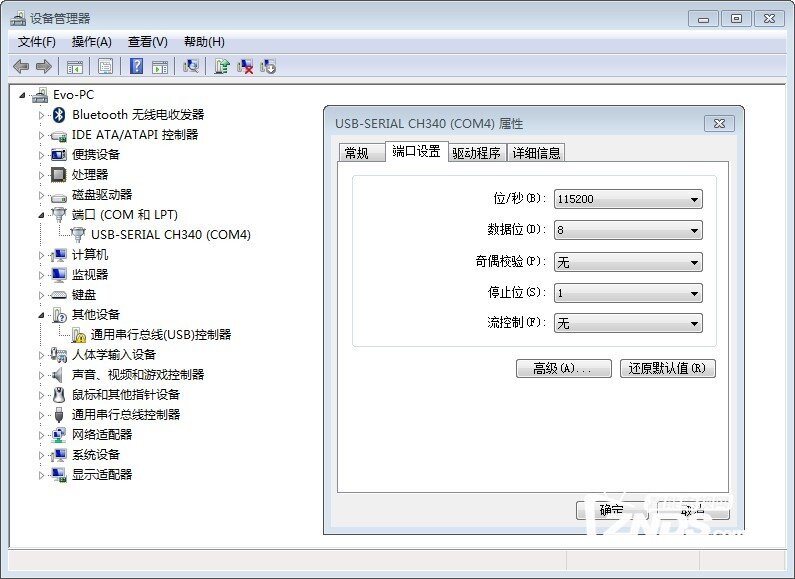Expand the Bluetooth 无线电收发器 node
This screenshot has height=579, width=795.
(x=41, y=115)
